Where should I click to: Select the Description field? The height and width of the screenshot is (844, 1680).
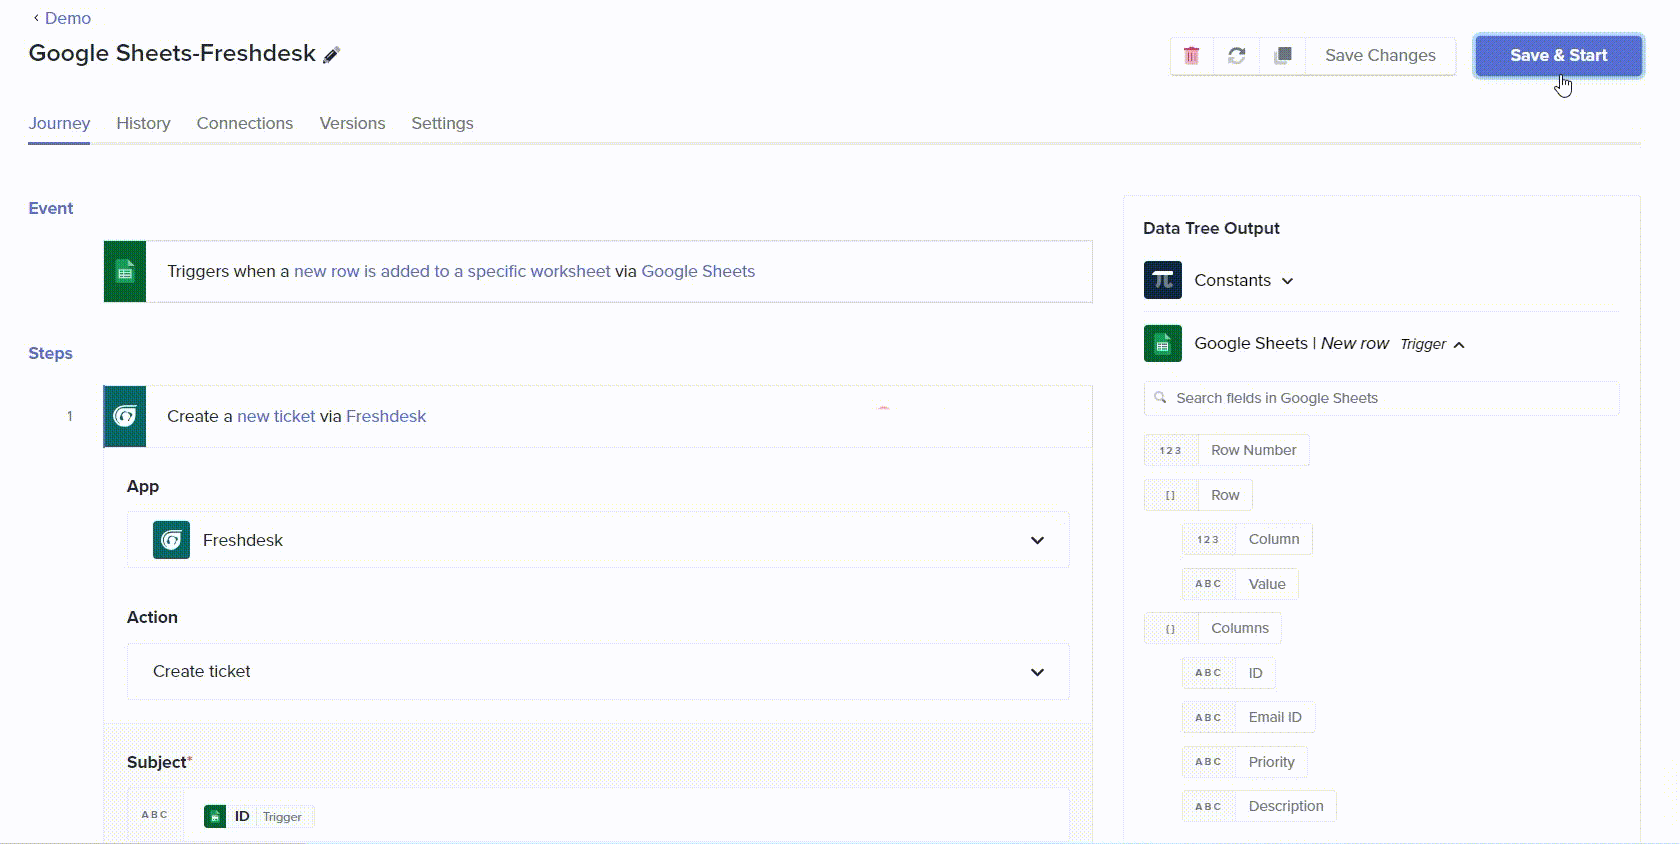tap(1286, 806)
